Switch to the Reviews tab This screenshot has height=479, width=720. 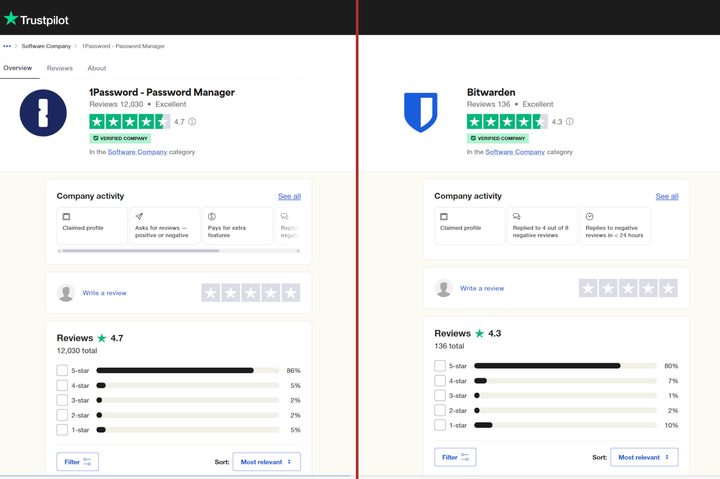pos(60,68)
